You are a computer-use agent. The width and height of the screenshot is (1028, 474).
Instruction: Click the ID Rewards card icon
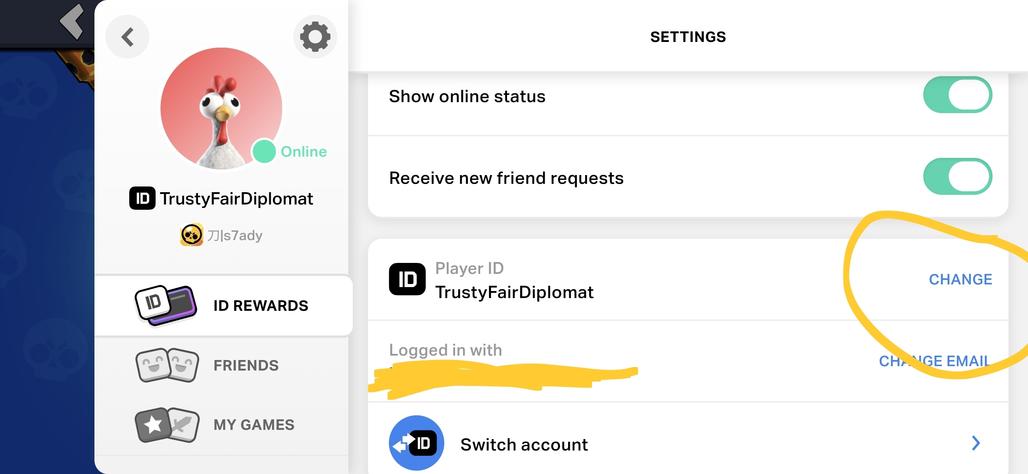point(165,306)
